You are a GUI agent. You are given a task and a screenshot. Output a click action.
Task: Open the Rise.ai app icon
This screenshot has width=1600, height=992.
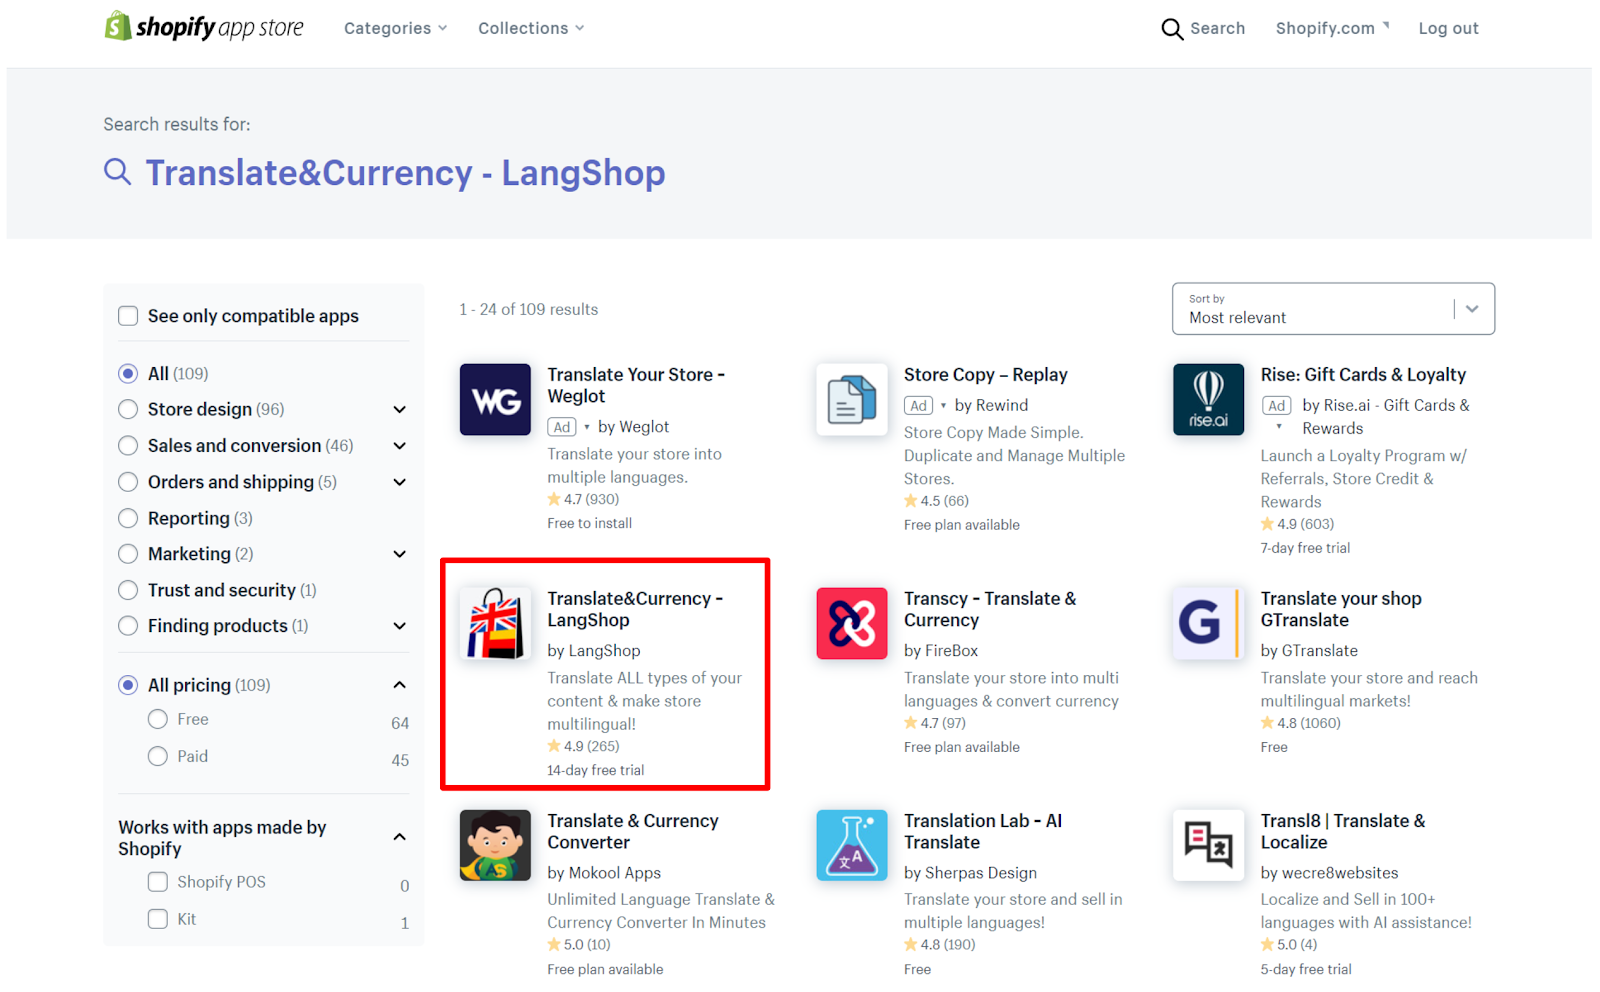[x=1208, y=399]
